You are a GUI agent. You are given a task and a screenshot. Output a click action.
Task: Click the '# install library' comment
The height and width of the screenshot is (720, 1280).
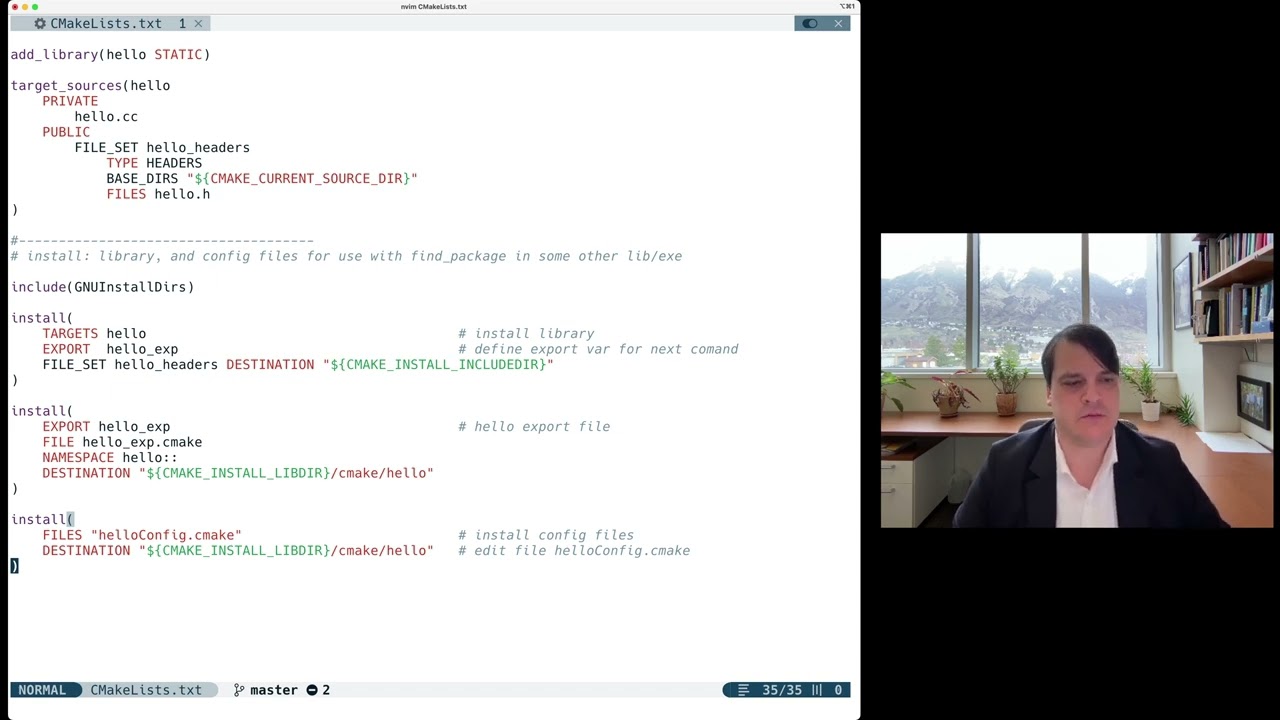[x=526, y=333]
